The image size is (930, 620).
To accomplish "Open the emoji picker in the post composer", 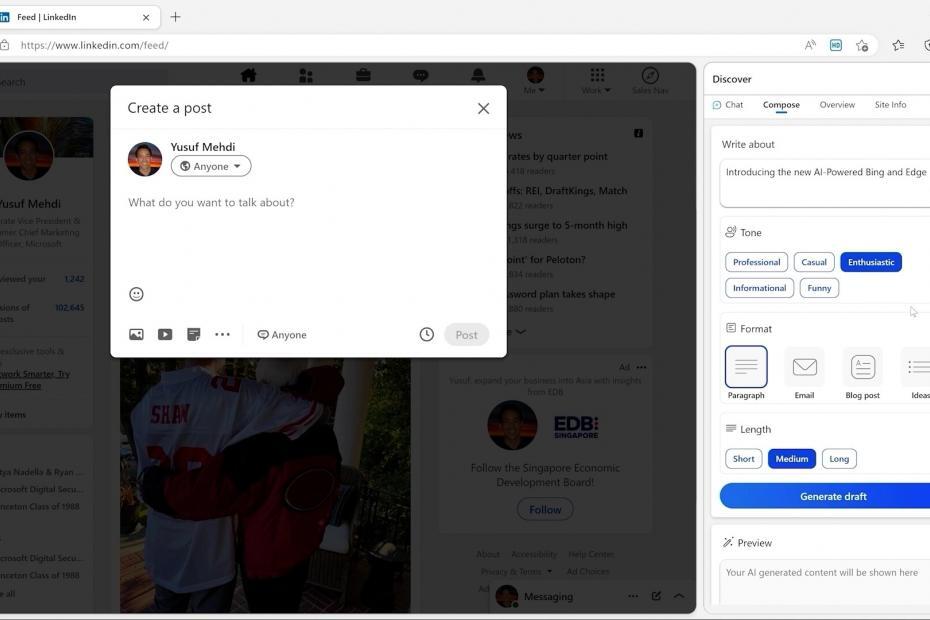I will coord(135,293).
